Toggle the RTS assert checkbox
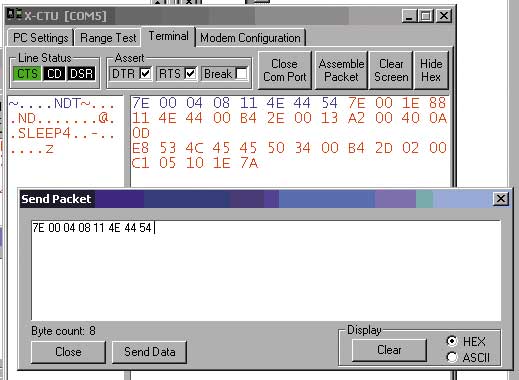519x380 pixels. click(190, 73)
